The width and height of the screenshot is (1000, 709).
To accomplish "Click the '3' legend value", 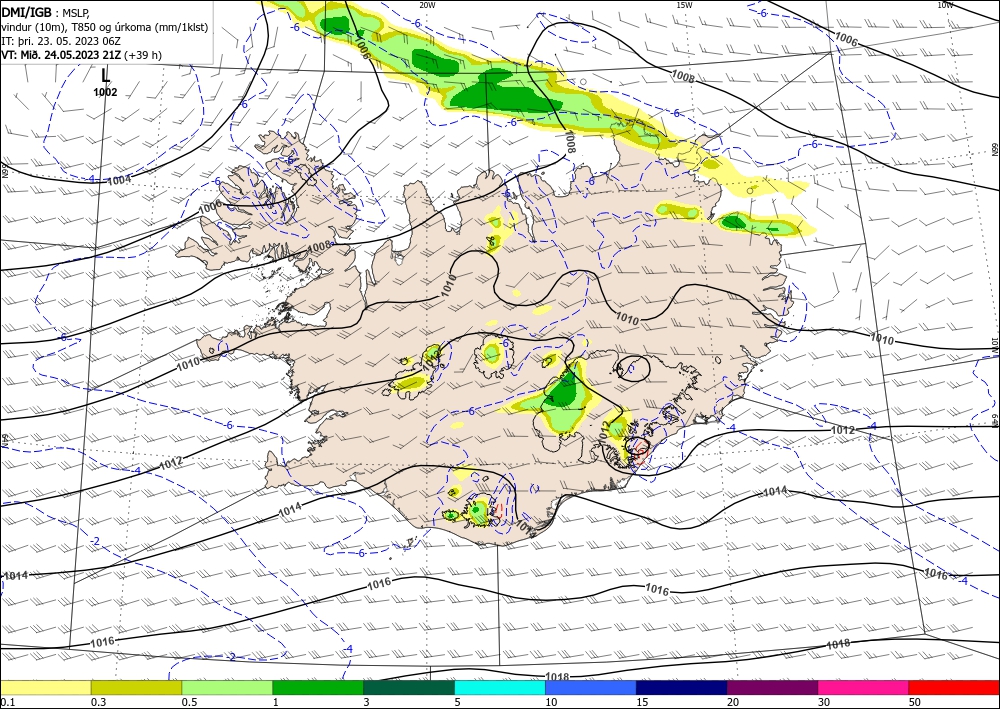I will pos(367,702).
